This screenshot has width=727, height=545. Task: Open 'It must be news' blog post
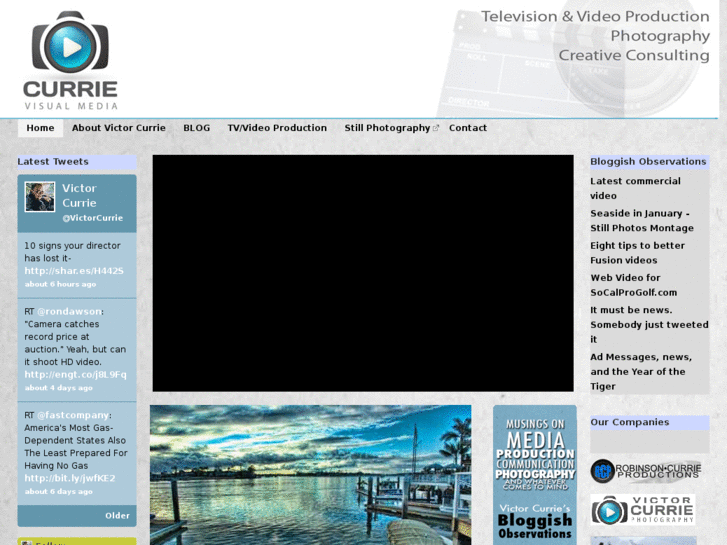(x=649, y=325)
